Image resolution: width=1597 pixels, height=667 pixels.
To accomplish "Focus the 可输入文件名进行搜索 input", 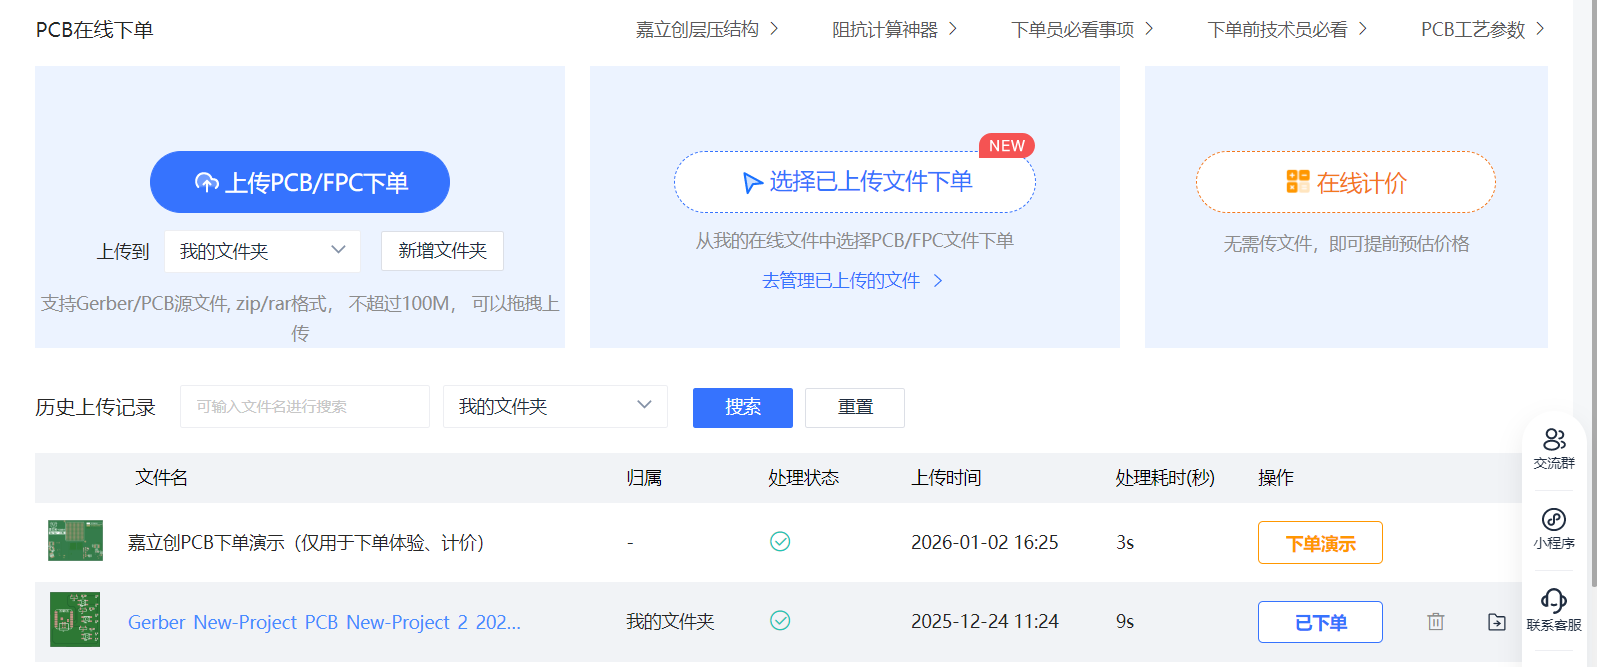I will click(x=305, y=406).
